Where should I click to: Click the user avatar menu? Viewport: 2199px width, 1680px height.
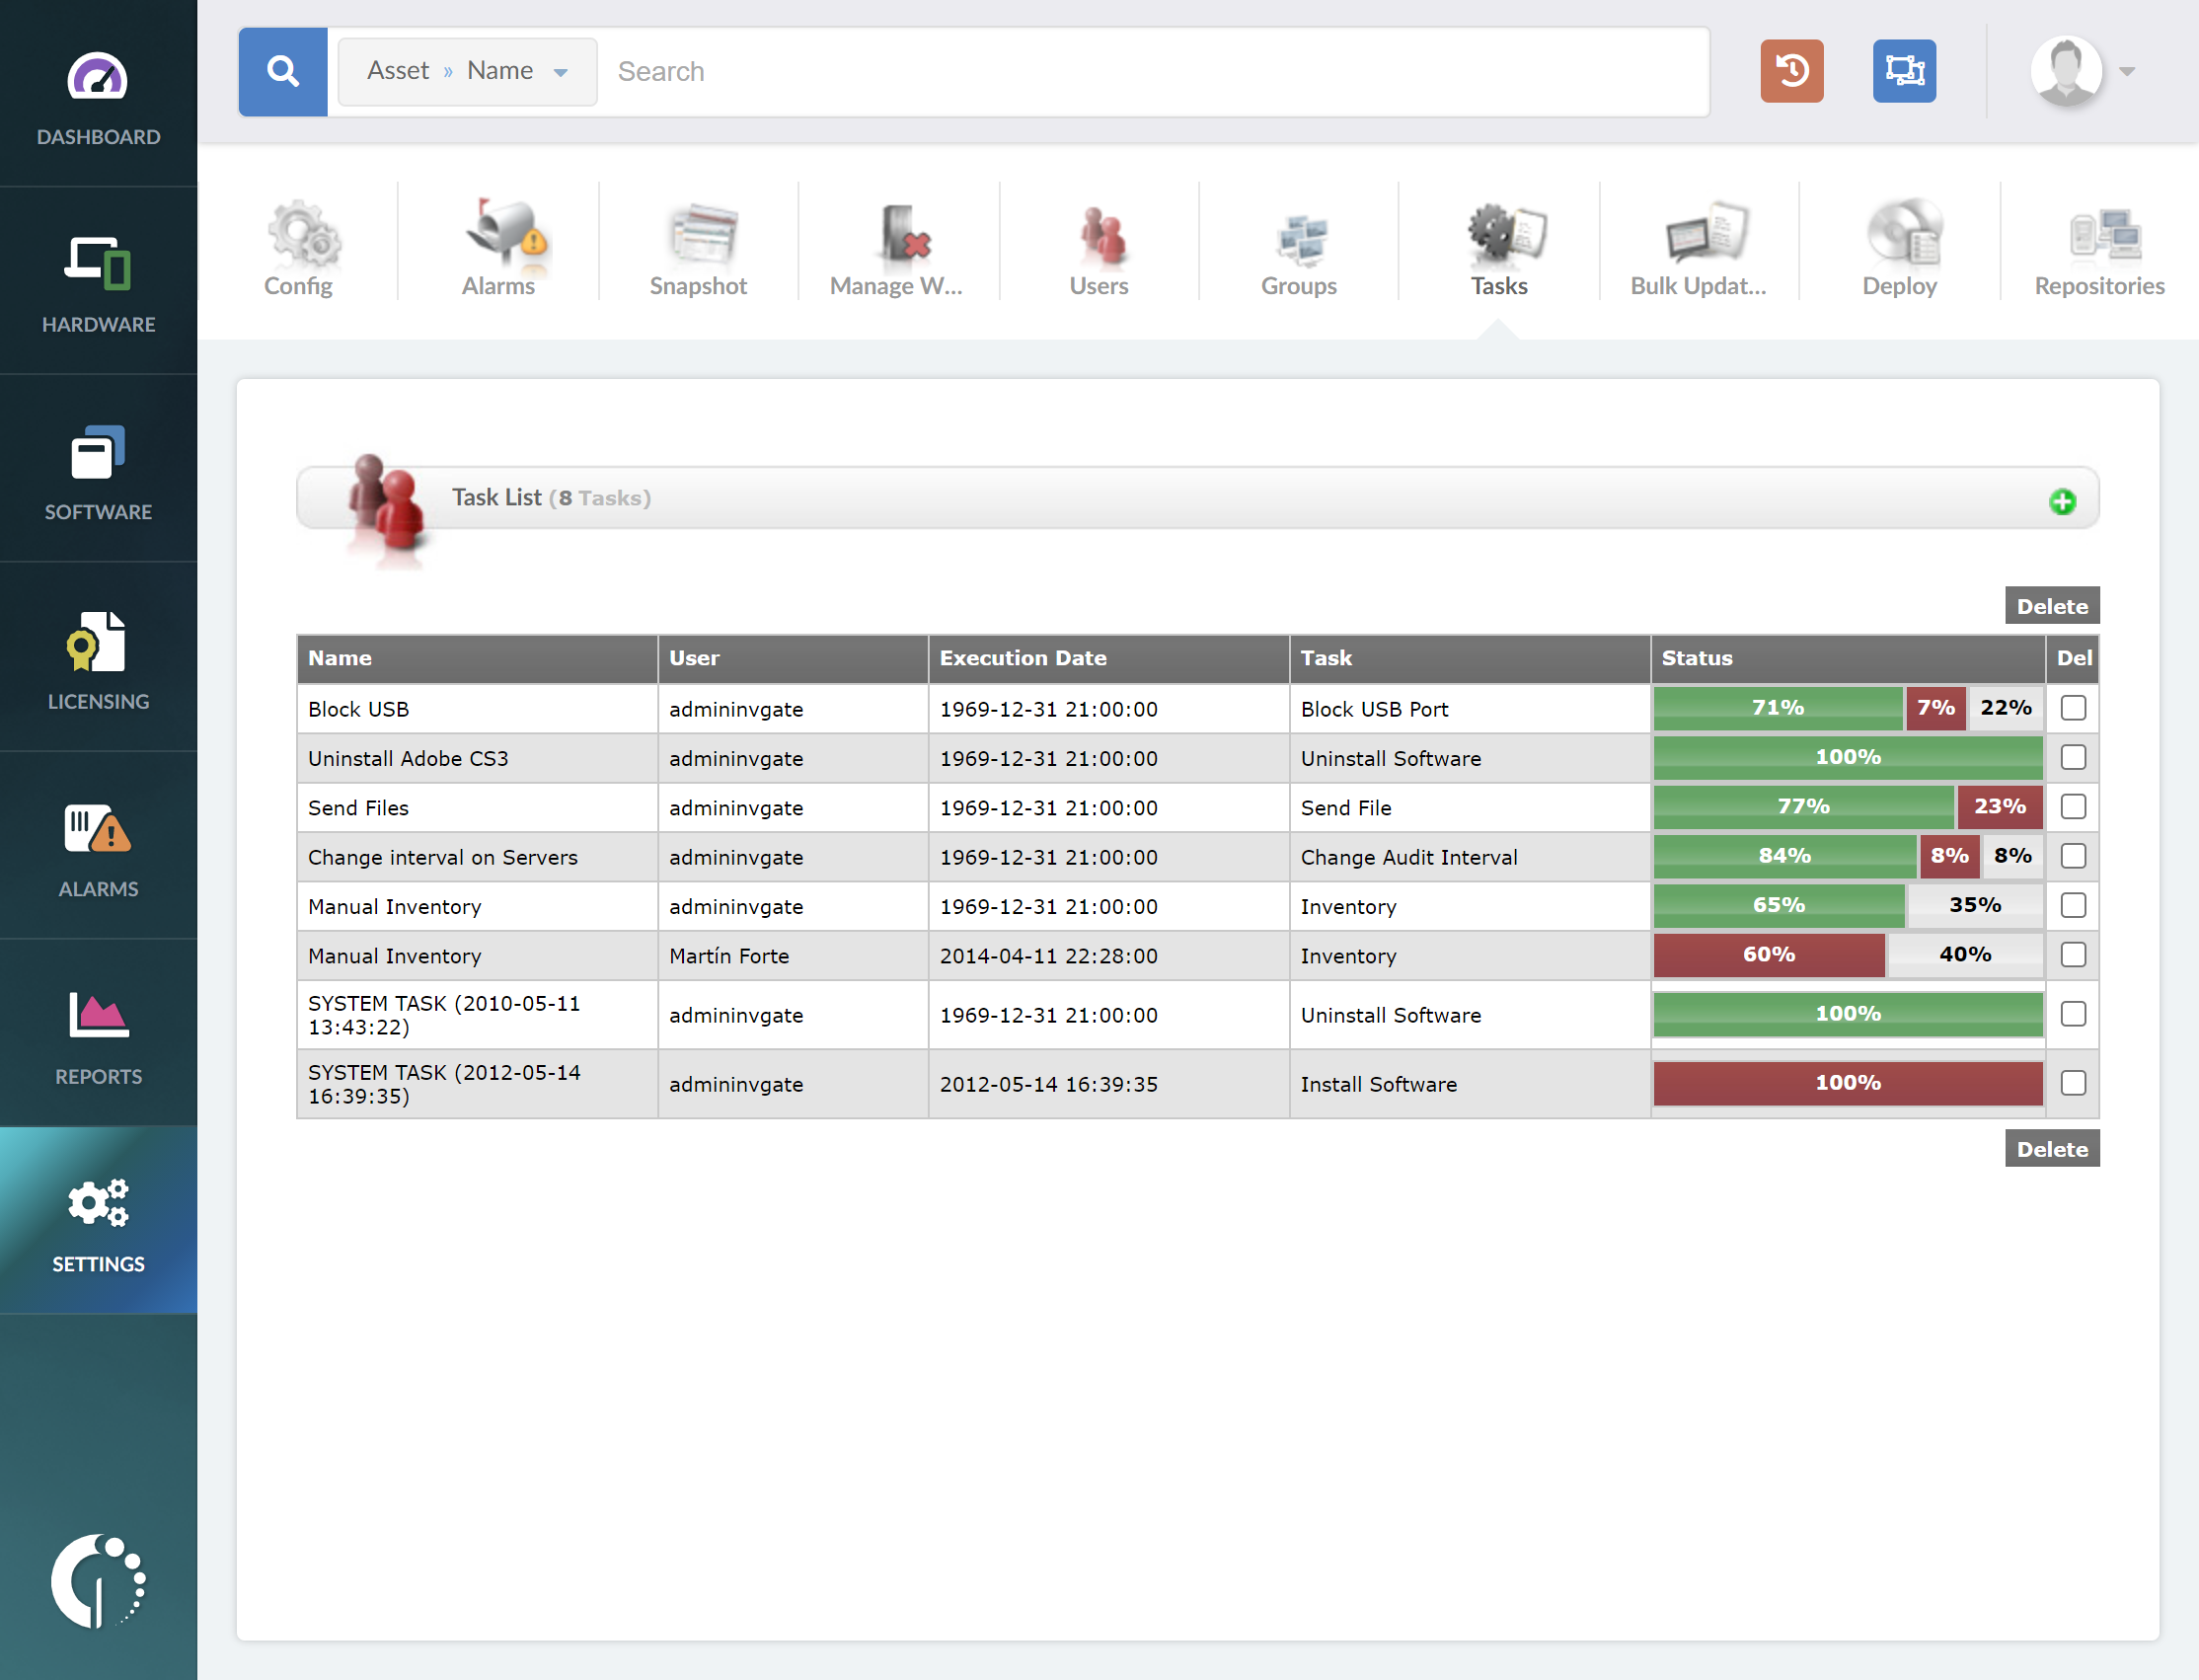click(2066, 71)
